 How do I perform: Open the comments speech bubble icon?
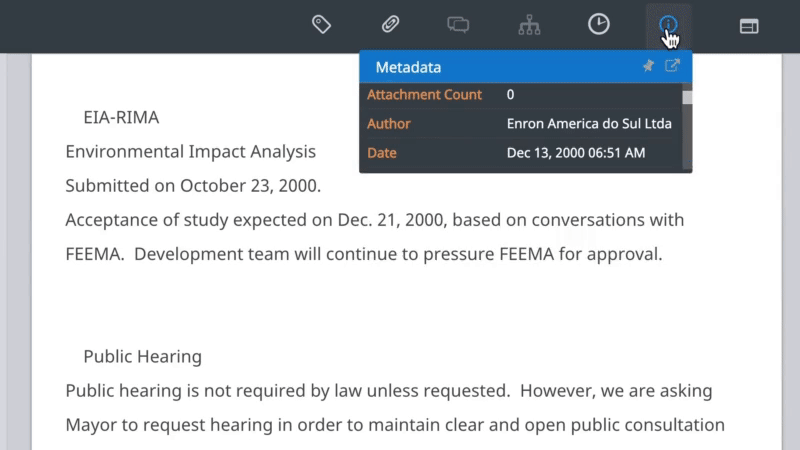coord(458,24)
